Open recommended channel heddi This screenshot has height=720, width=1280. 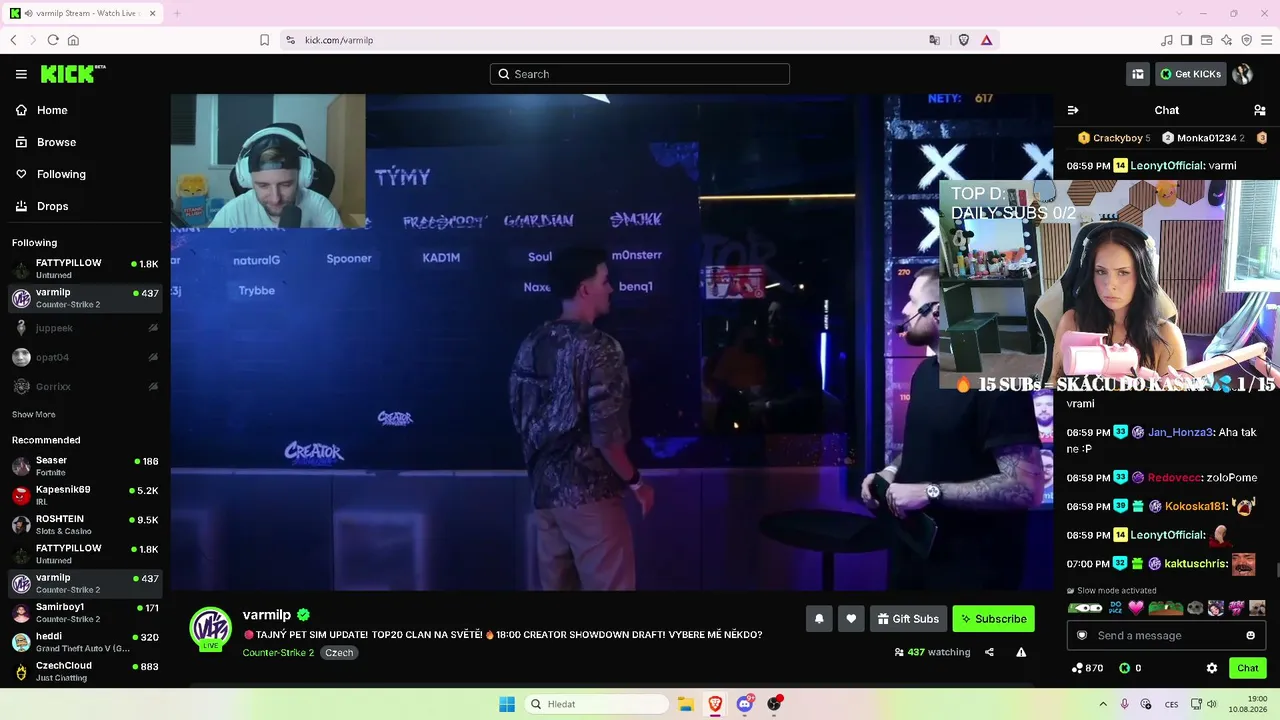tap(85, 641)
